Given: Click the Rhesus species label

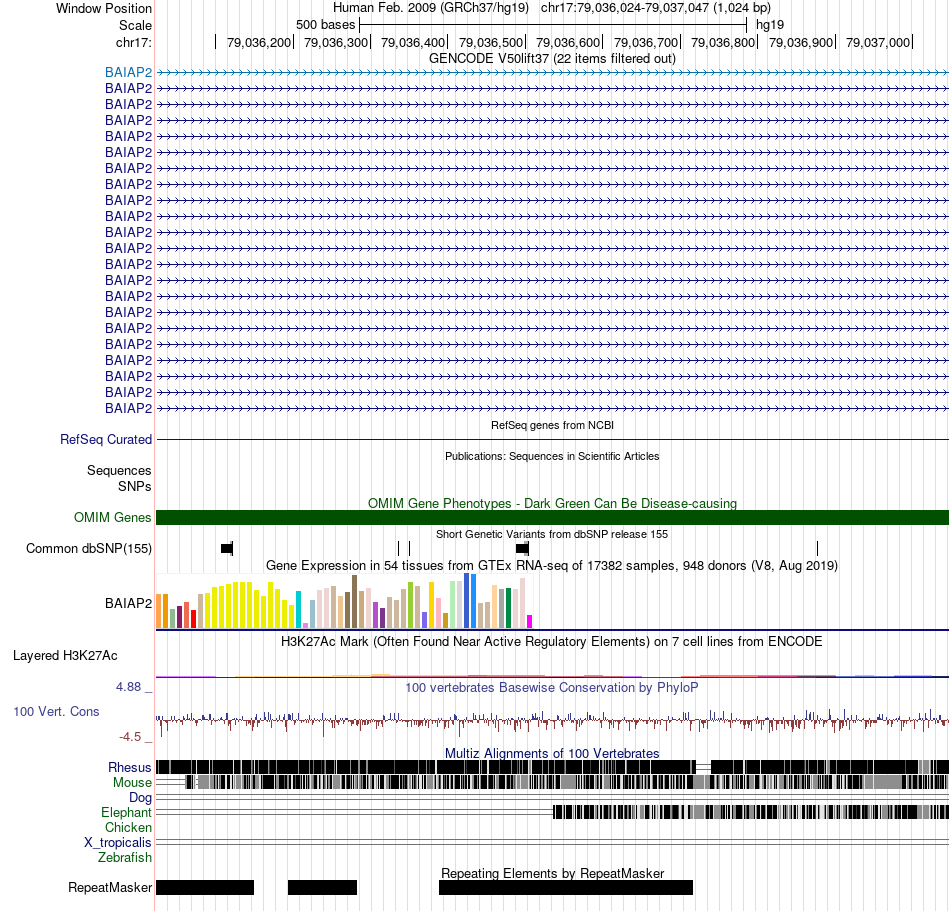Looking at the screenshot, I should point(130,767).
